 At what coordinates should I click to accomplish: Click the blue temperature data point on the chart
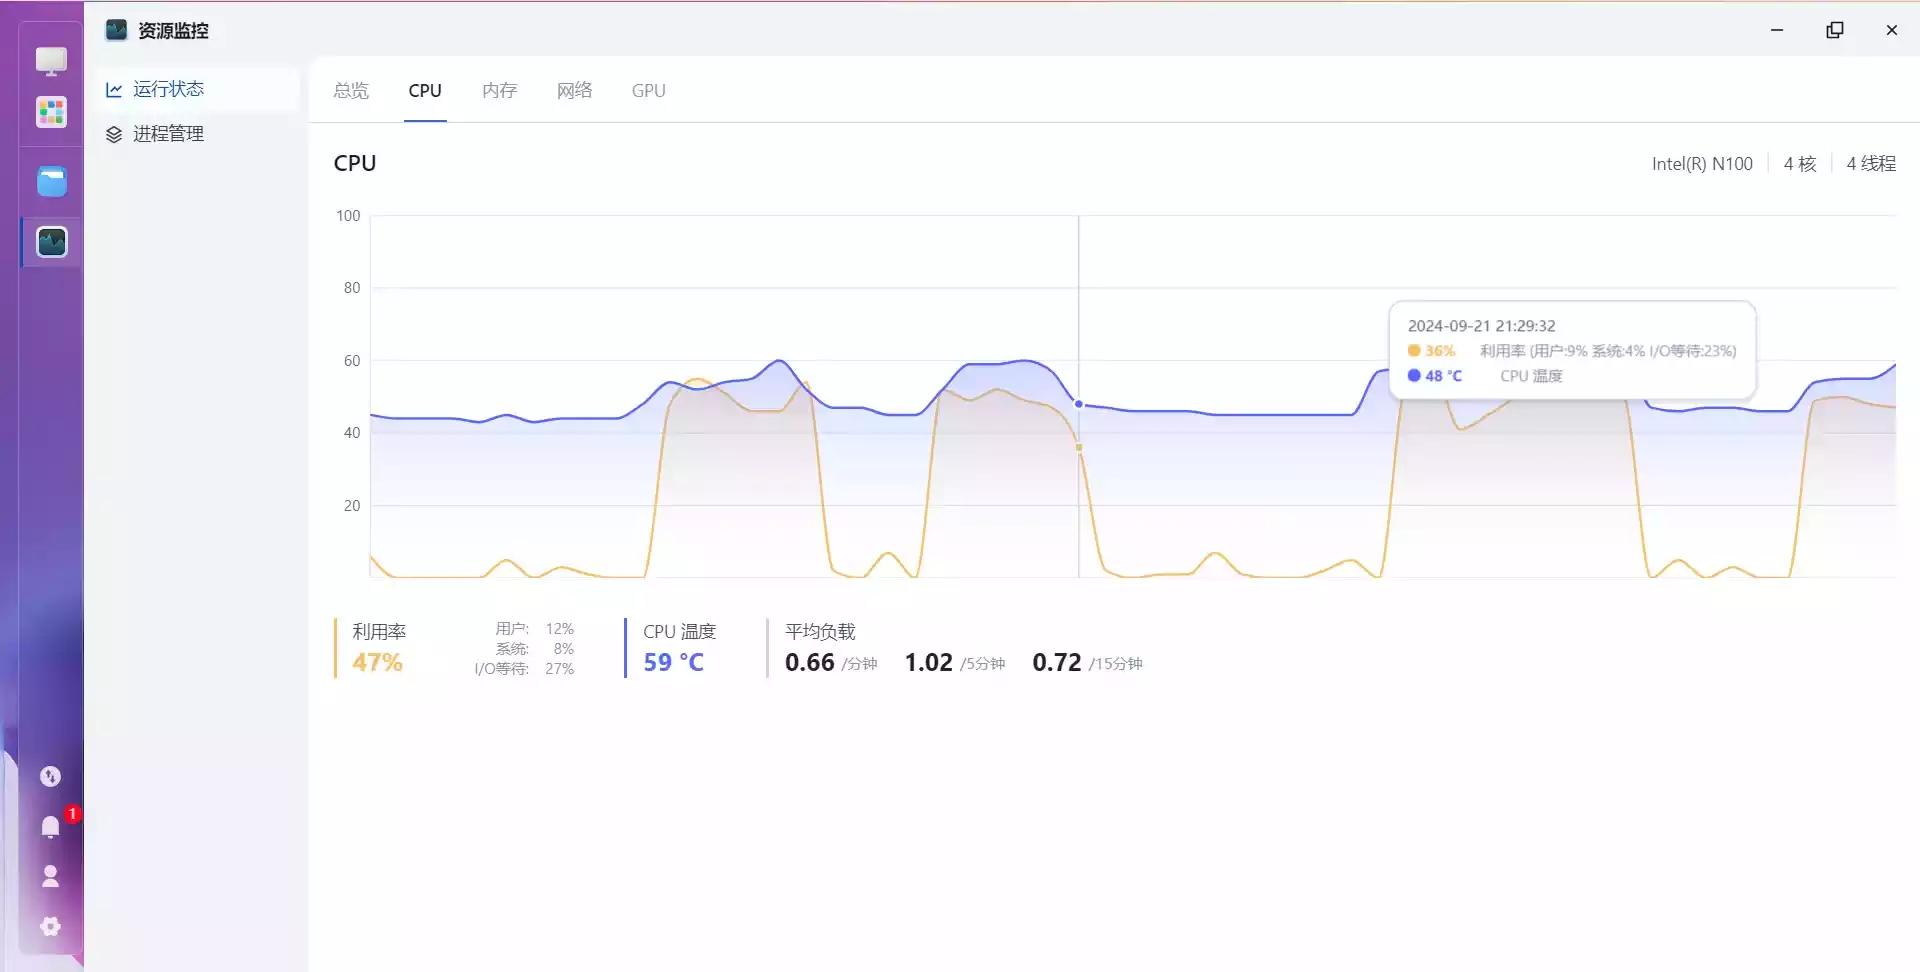(1078, 404)
